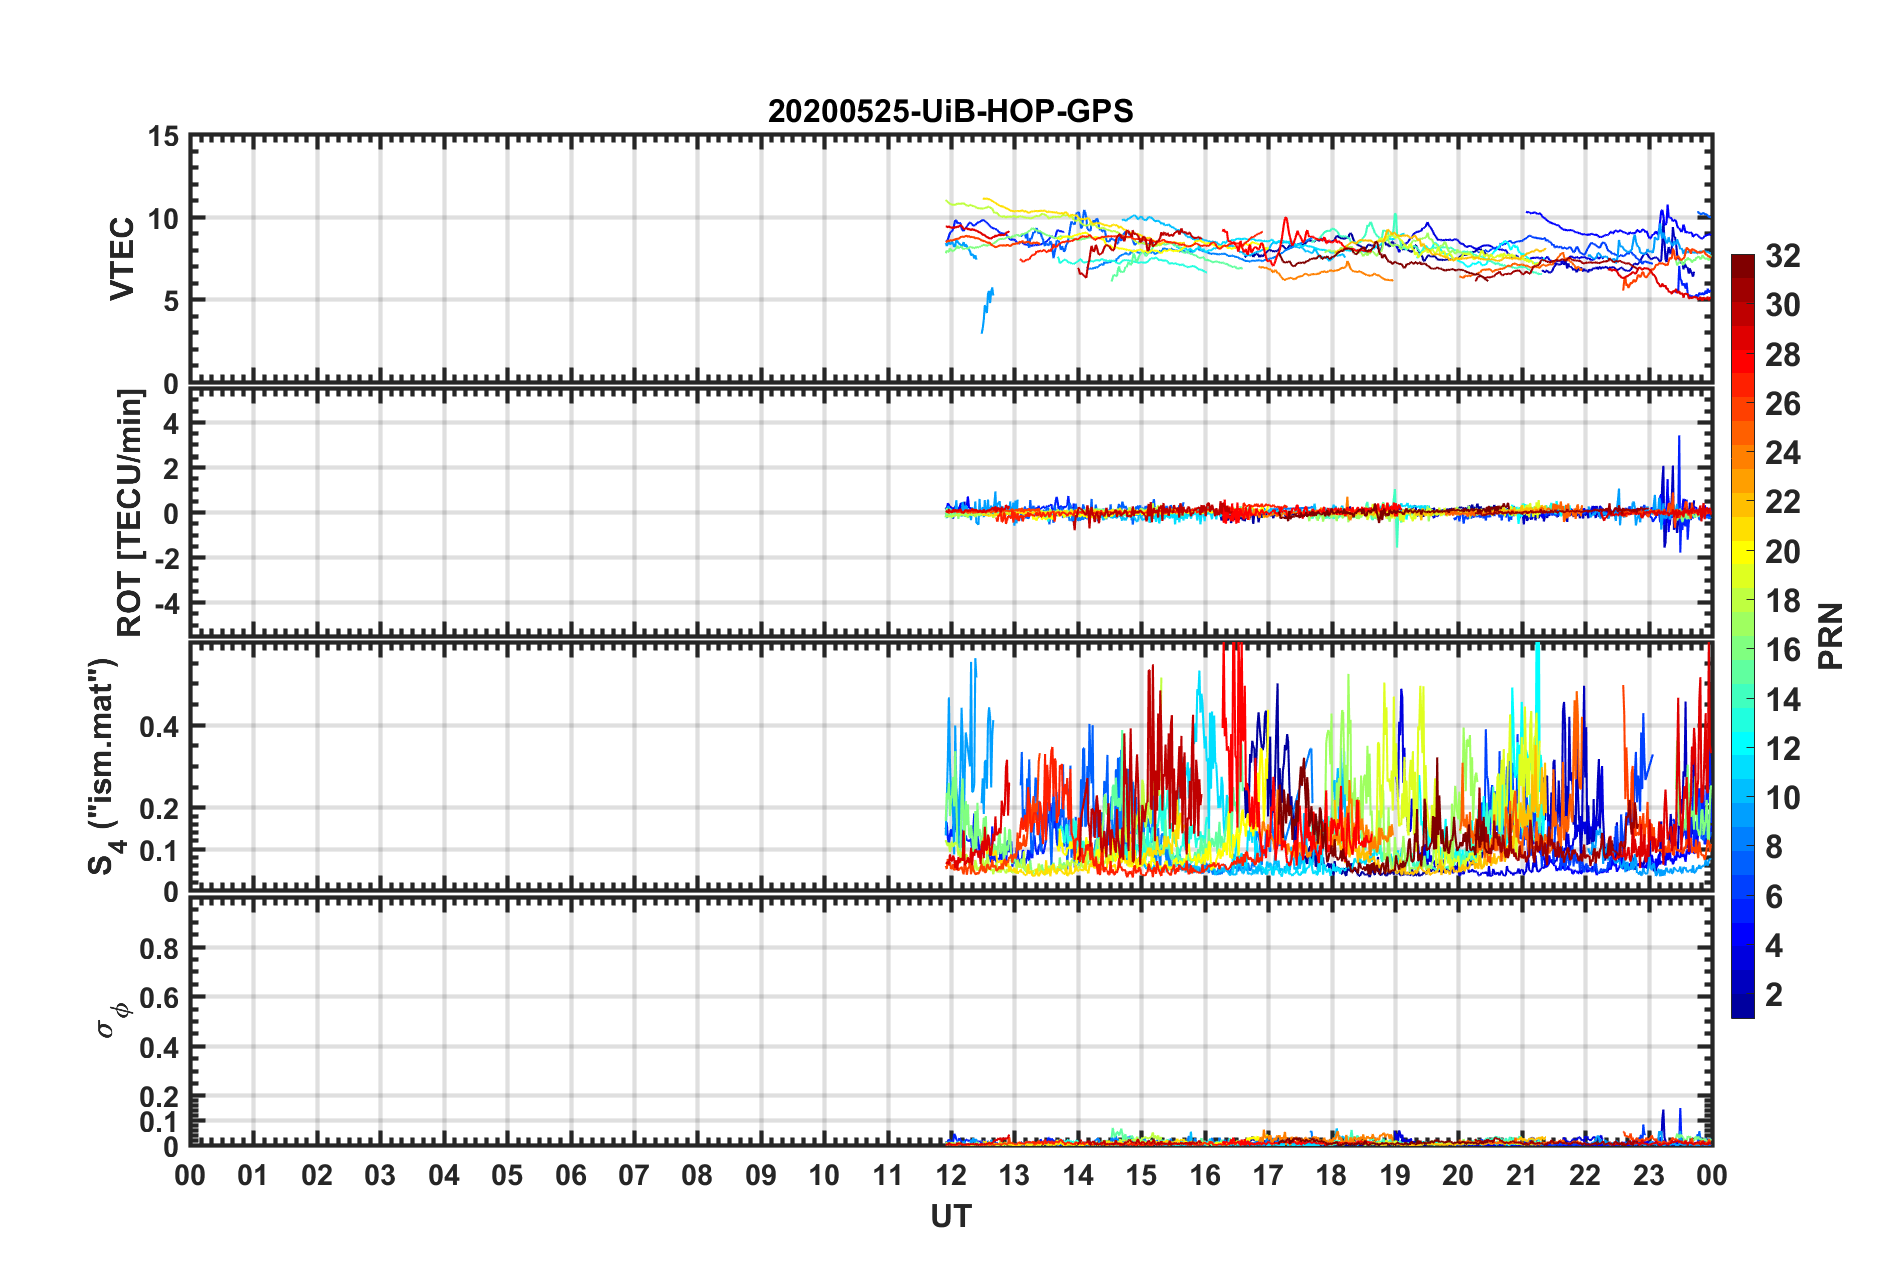Click the "10" PRN colorbar tick label
This screenshot has height=1272, width=1902.
point(1782,798)
